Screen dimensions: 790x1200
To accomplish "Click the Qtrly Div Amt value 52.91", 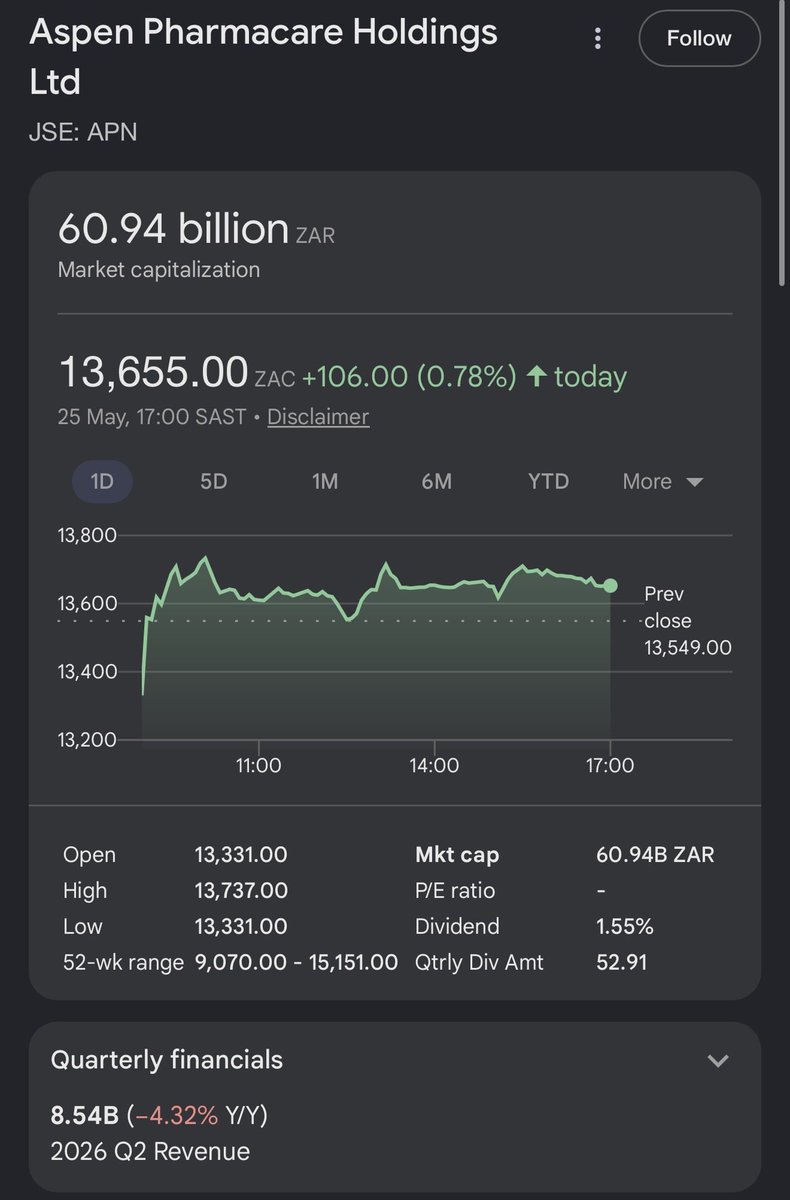I will 620,963.
